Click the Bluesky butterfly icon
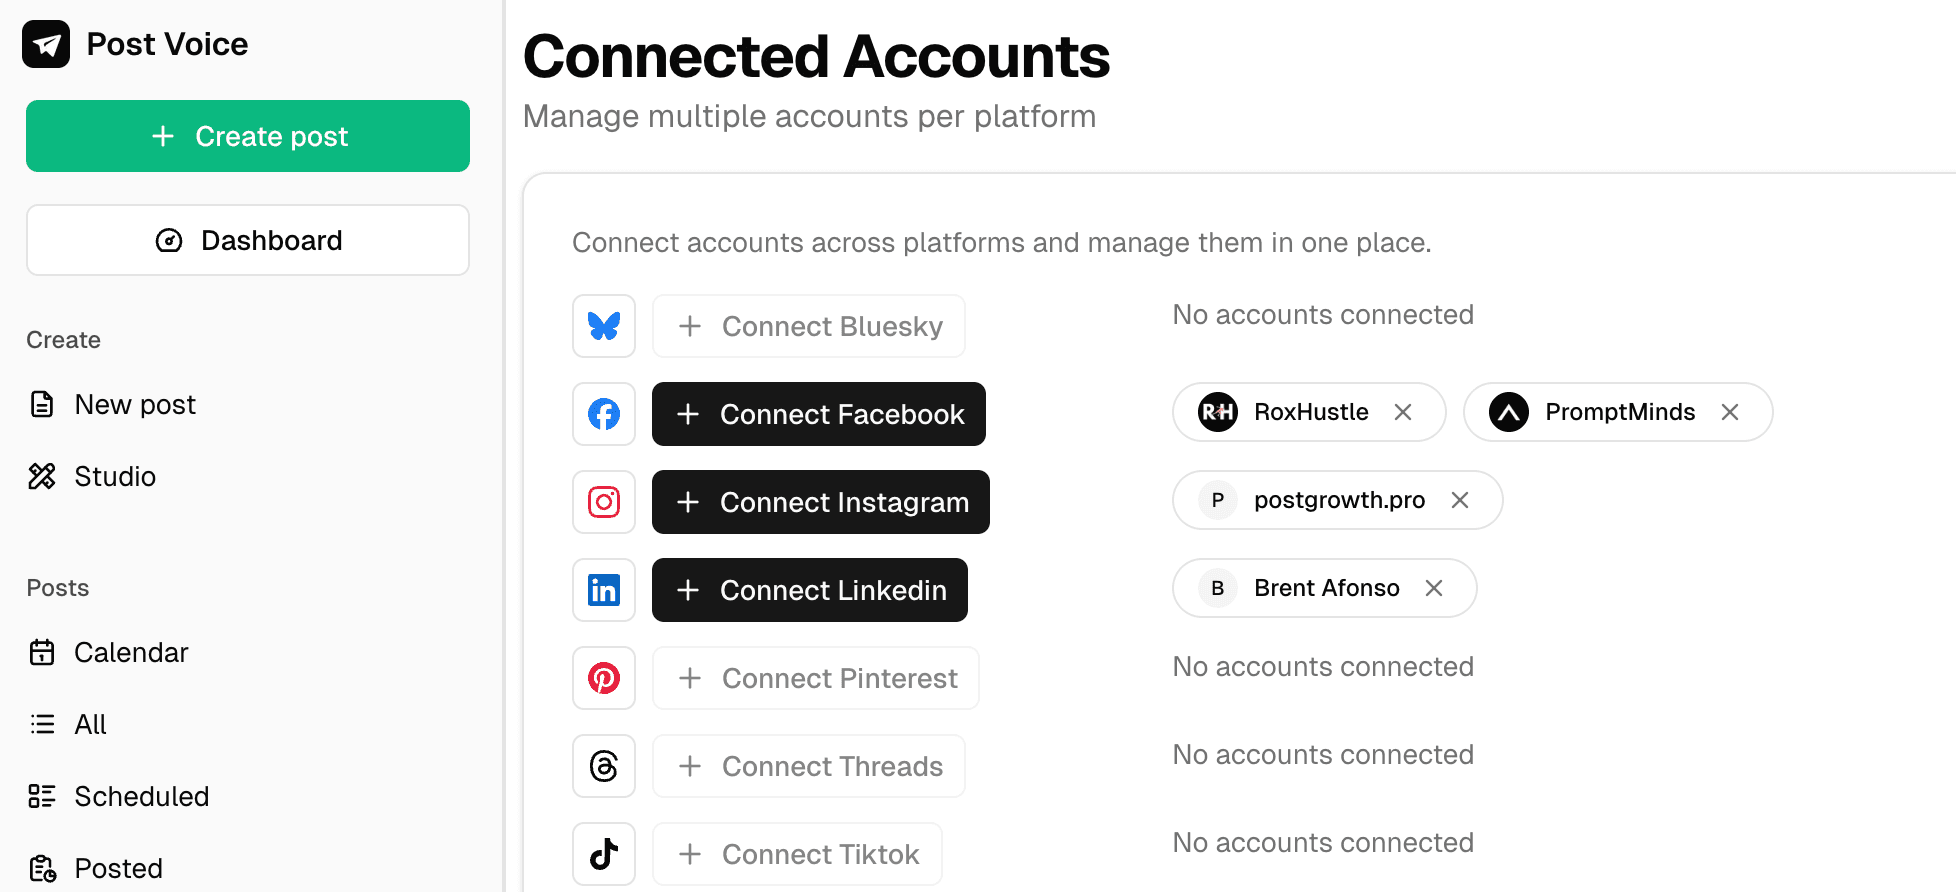 [604, 326]
